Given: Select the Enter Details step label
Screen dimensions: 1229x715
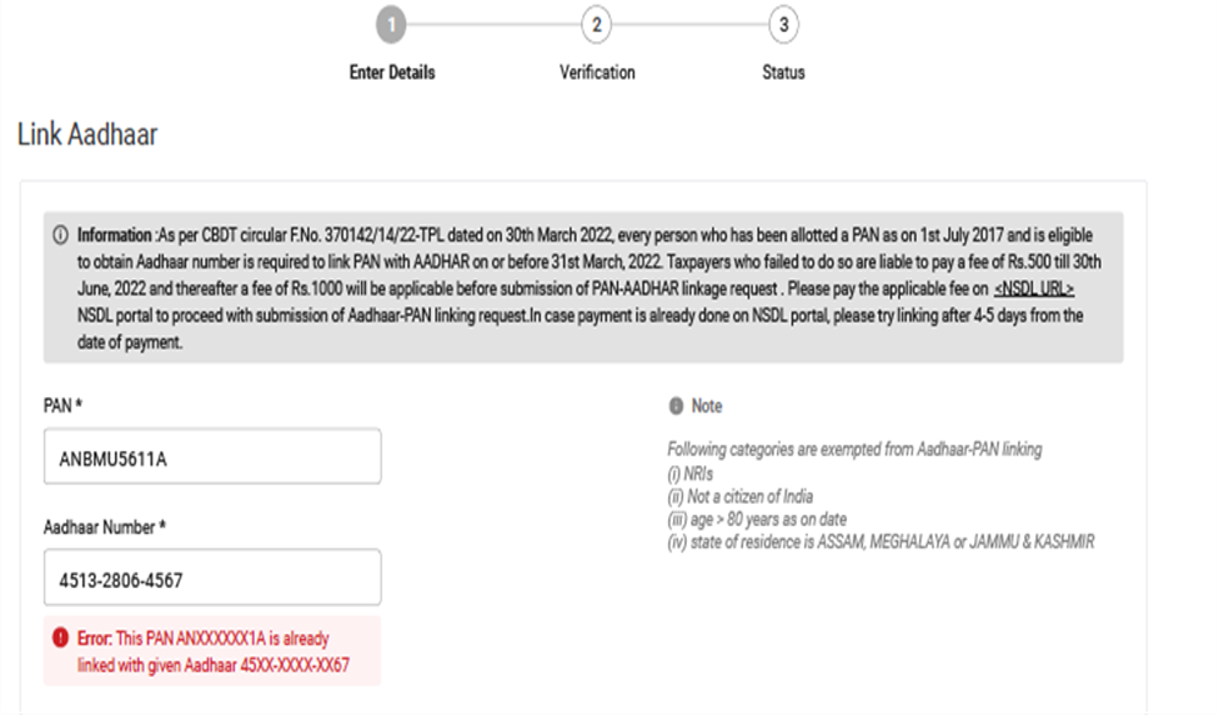Looking at the screenshot, I should click(392, 72).
